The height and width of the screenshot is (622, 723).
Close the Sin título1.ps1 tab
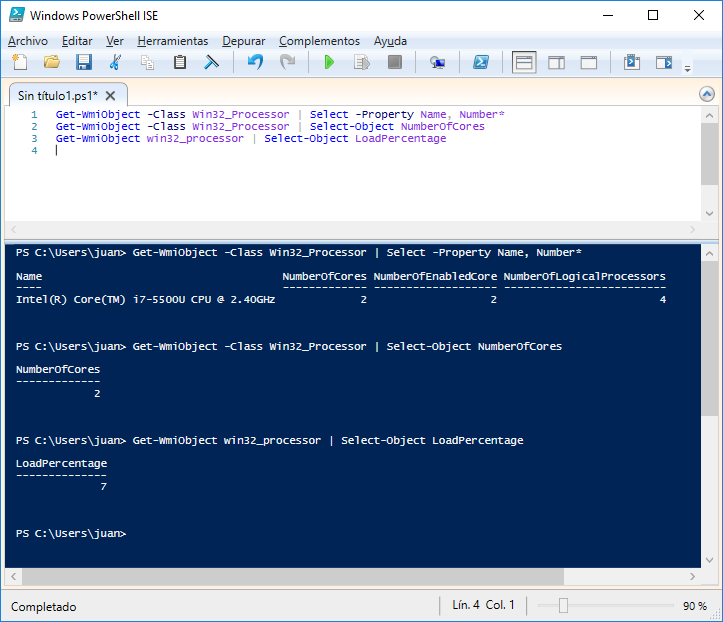[x=110, y=95]
